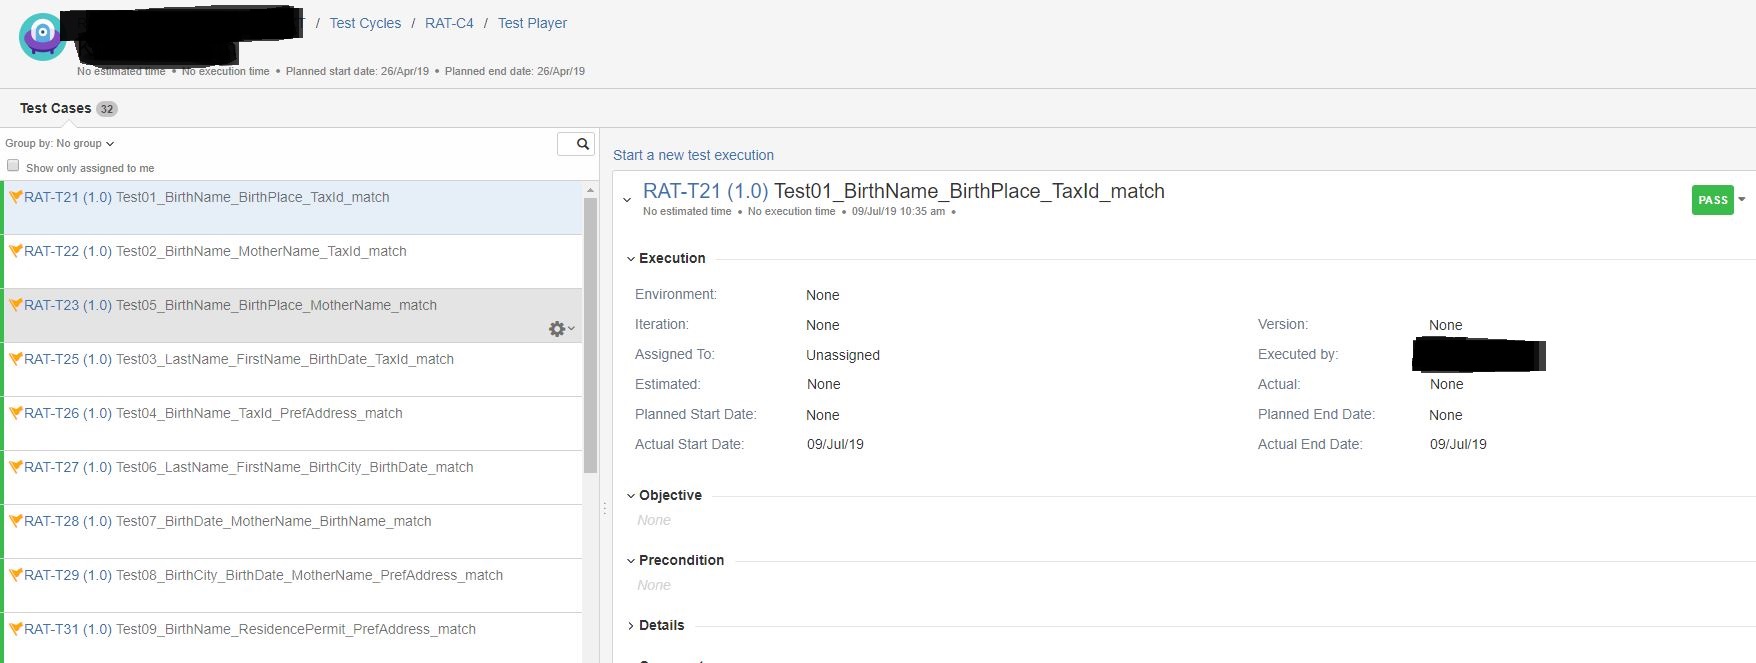Go to Test Cycles breadcrumb
This screenshot has width=1756, height=663.
pos(365,23)
